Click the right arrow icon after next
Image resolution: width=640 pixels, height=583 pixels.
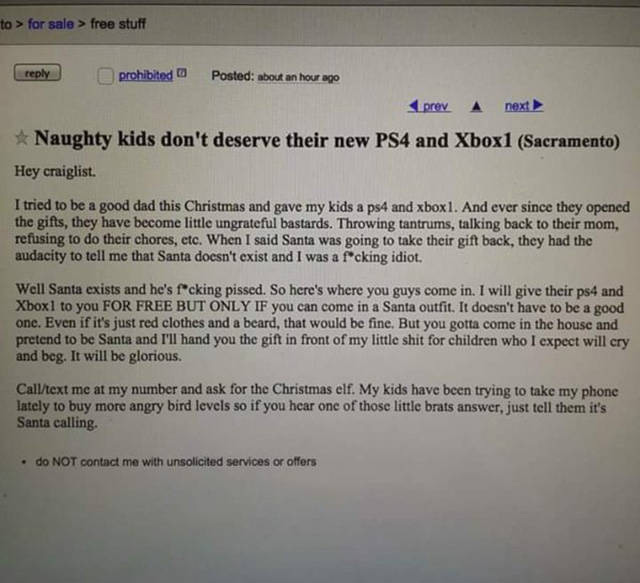point(538,105)
